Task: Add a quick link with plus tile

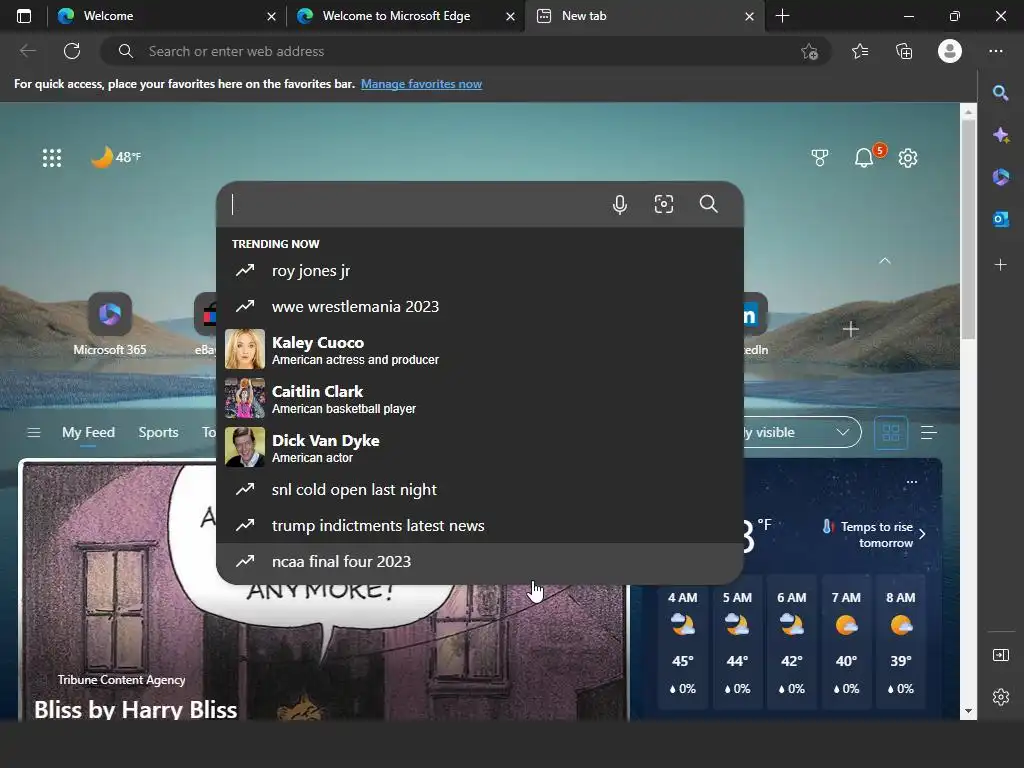Action: tap(850, 329)
